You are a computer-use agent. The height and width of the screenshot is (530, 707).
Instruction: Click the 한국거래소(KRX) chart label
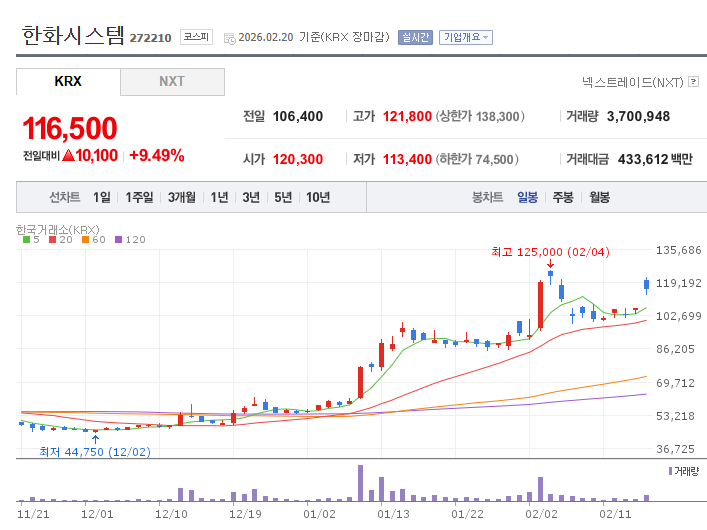[58, 230]
